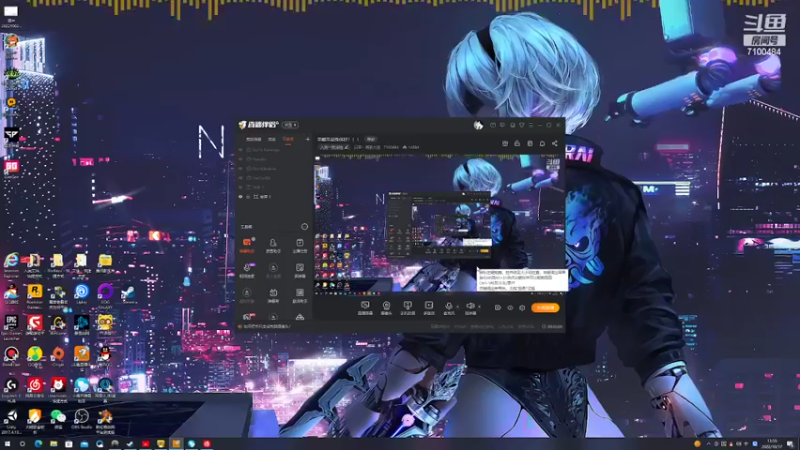Click the orange start streaming button
This screenshot has height=450, width=800.
[545, 308]
